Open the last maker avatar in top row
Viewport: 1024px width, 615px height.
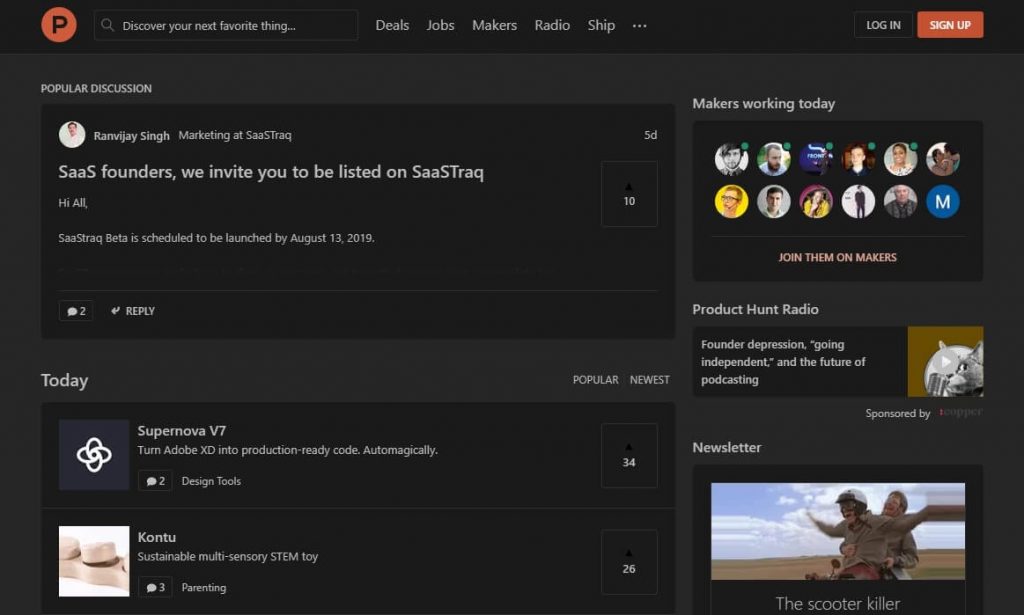point(943,159)
